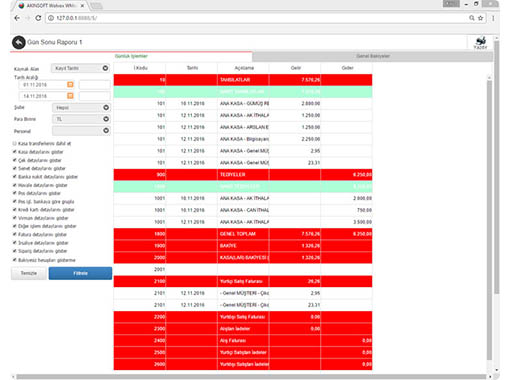Open Personel dropdown
510x380 pixels.
click(x=81, y=131)
